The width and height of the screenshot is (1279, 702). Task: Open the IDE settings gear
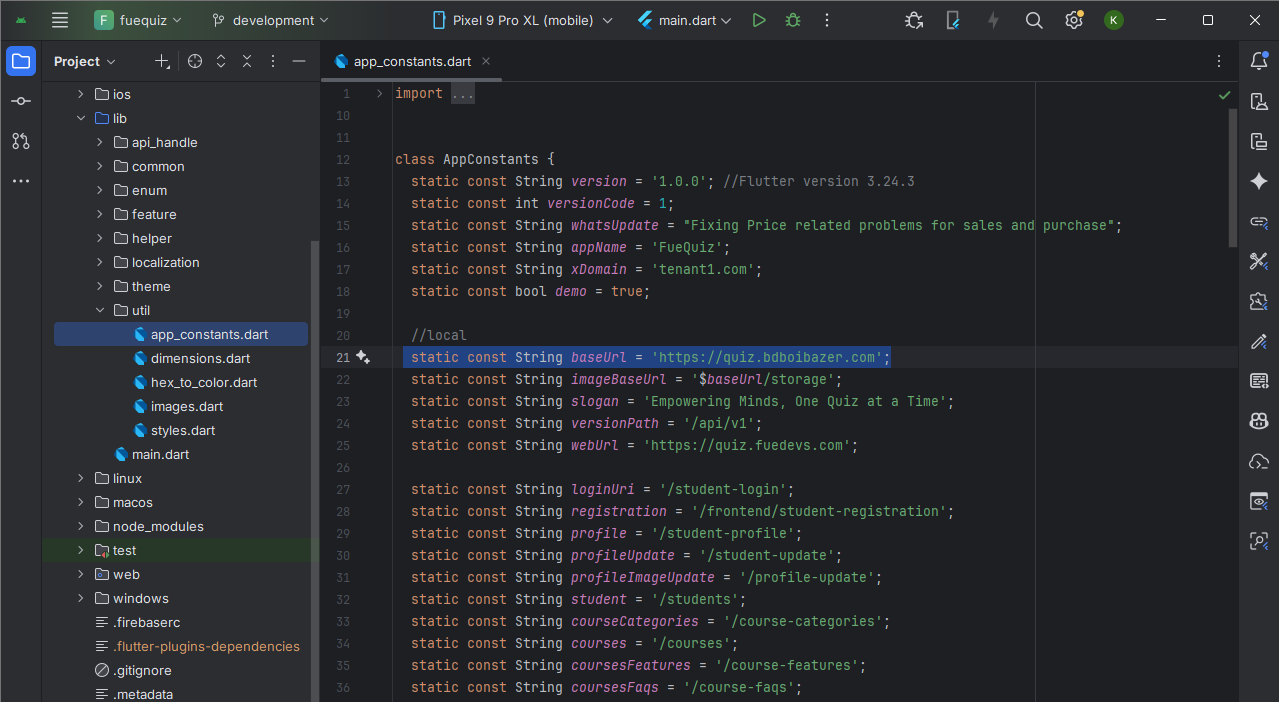tap(1074, 20)
